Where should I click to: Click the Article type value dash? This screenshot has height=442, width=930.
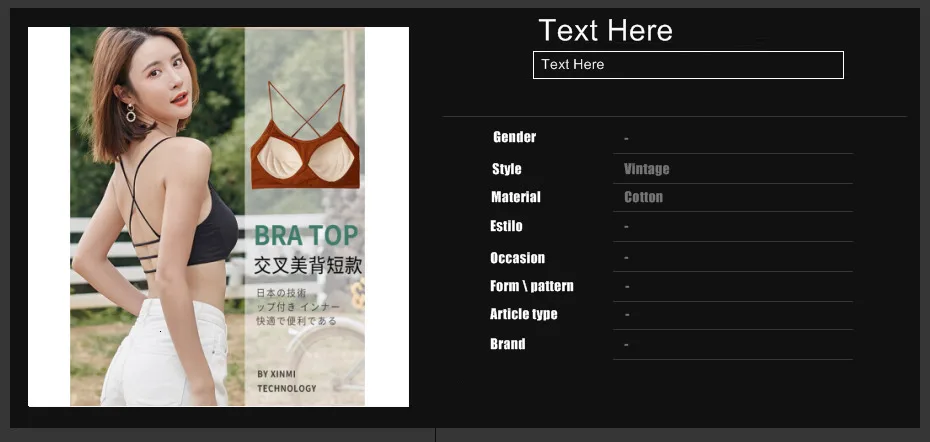pos(628,315)
